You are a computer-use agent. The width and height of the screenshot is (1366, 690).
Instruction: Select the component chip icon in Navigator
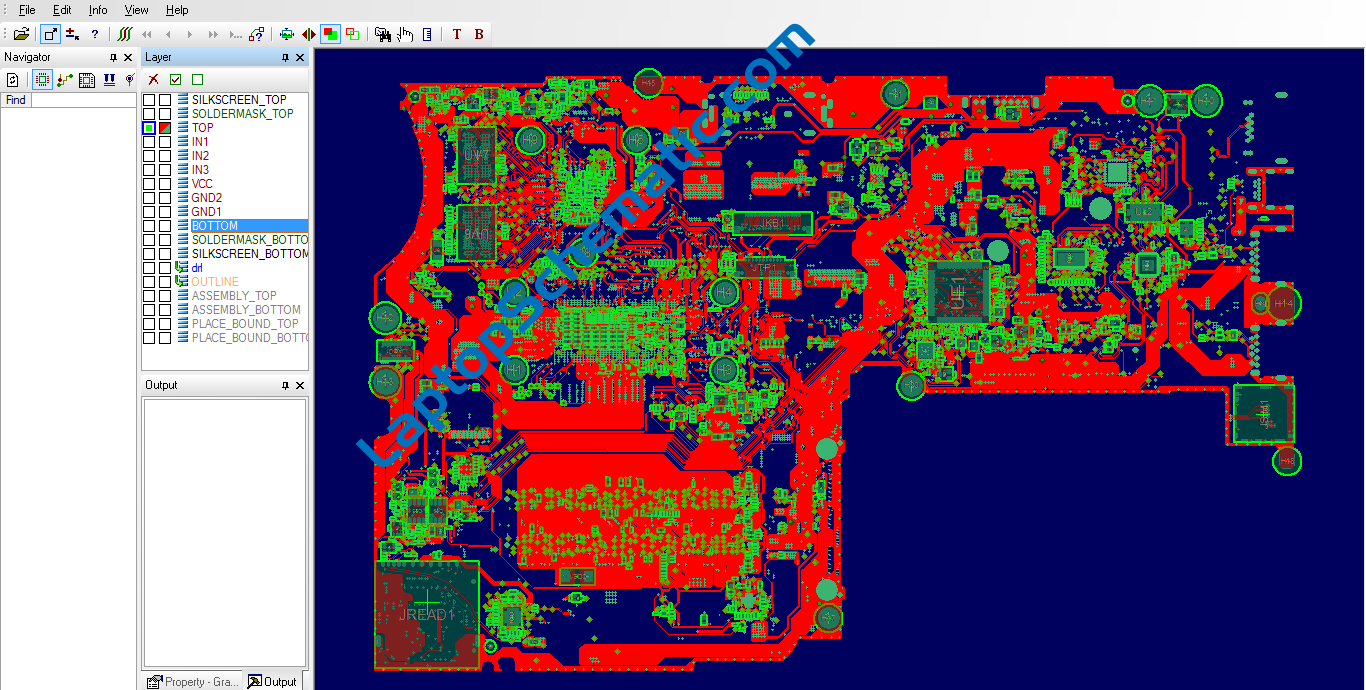(x=42, y=79)
